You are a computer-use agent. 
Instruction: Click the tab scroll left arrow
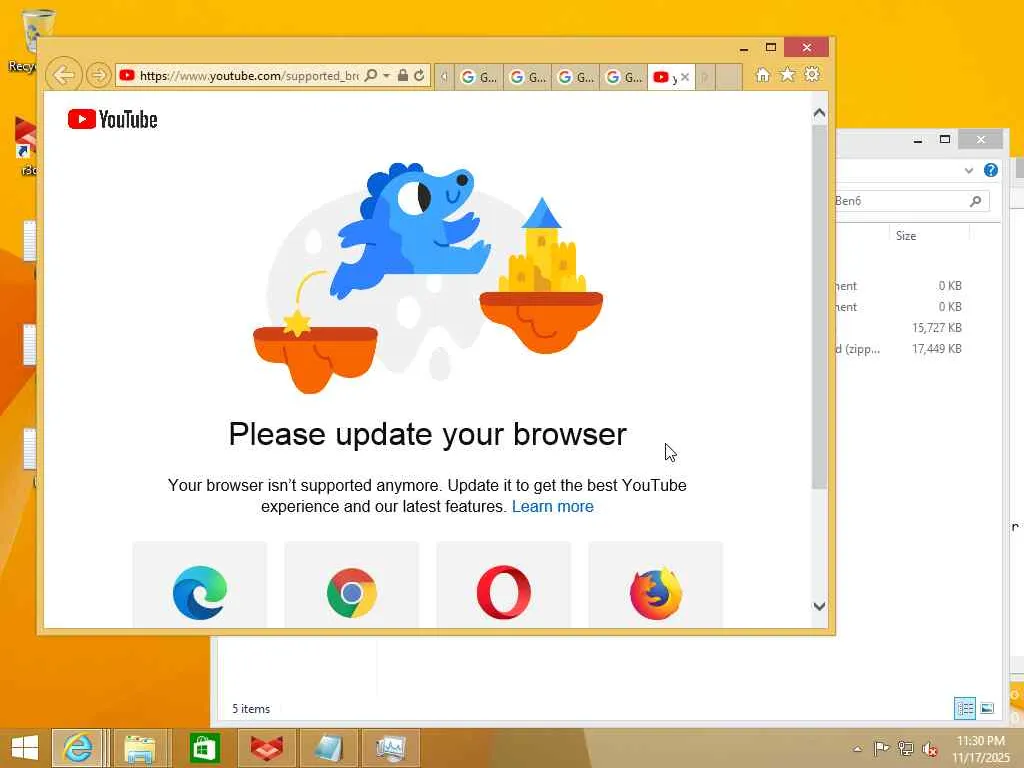(444, 77)
